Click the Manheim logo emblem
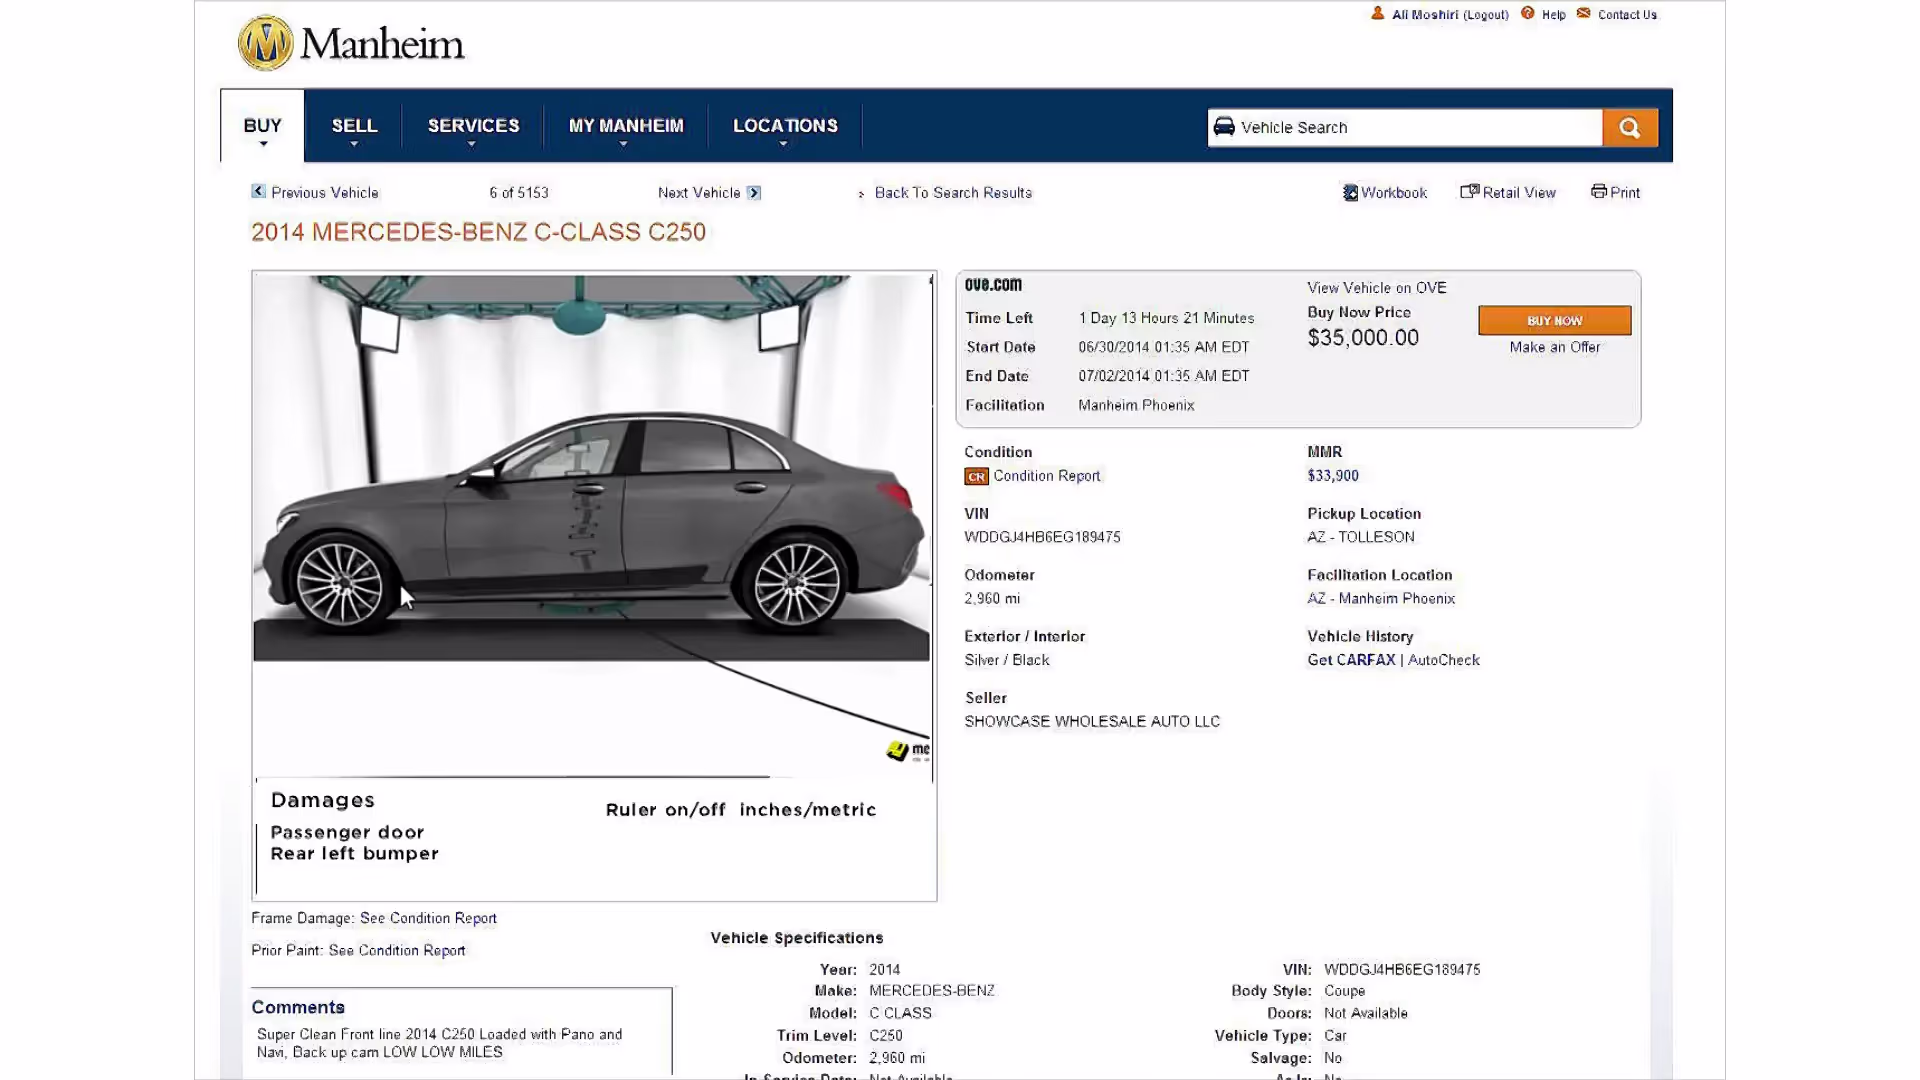 pos(265,43)
